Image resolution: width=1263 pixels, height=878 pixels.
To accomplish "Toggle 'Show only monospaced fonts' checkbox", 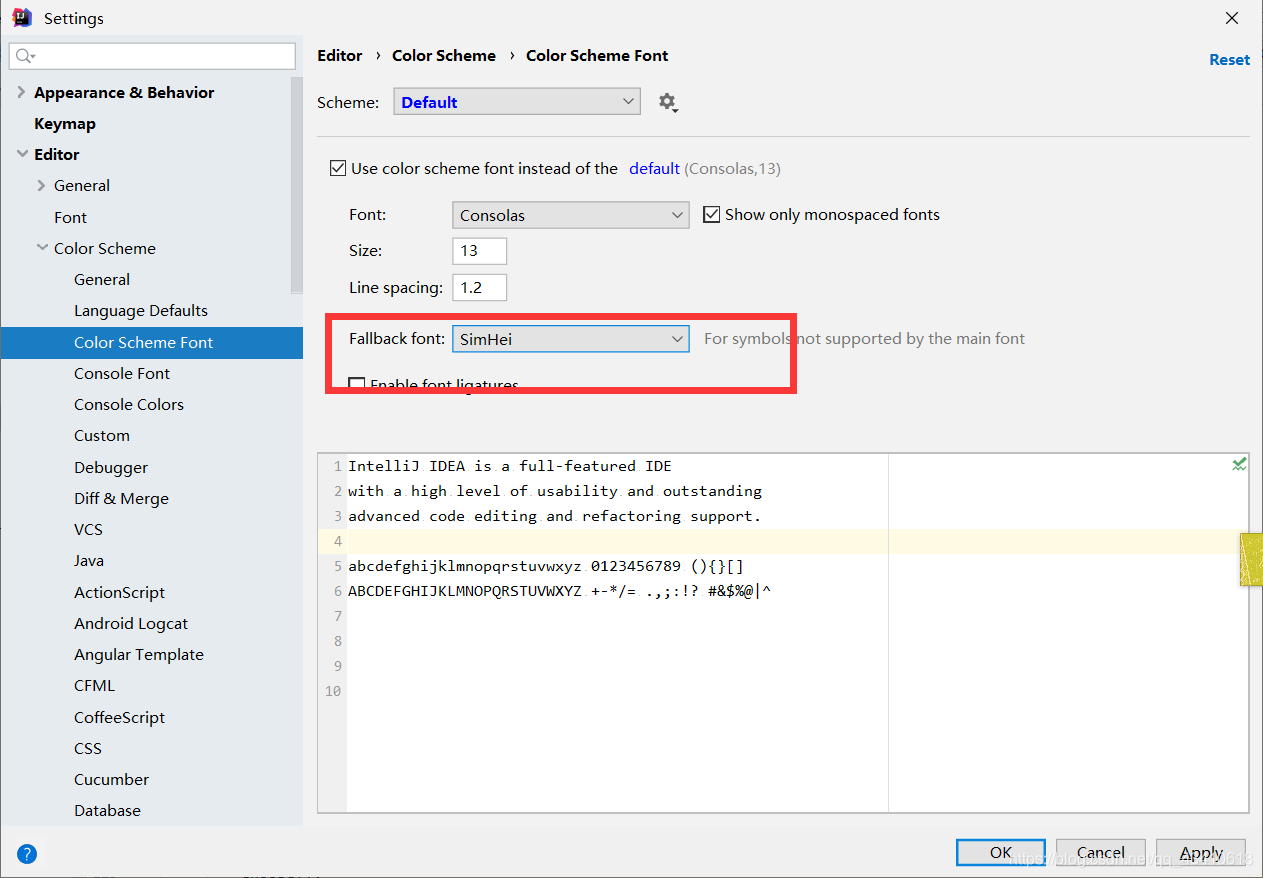I will click(711, 214).
